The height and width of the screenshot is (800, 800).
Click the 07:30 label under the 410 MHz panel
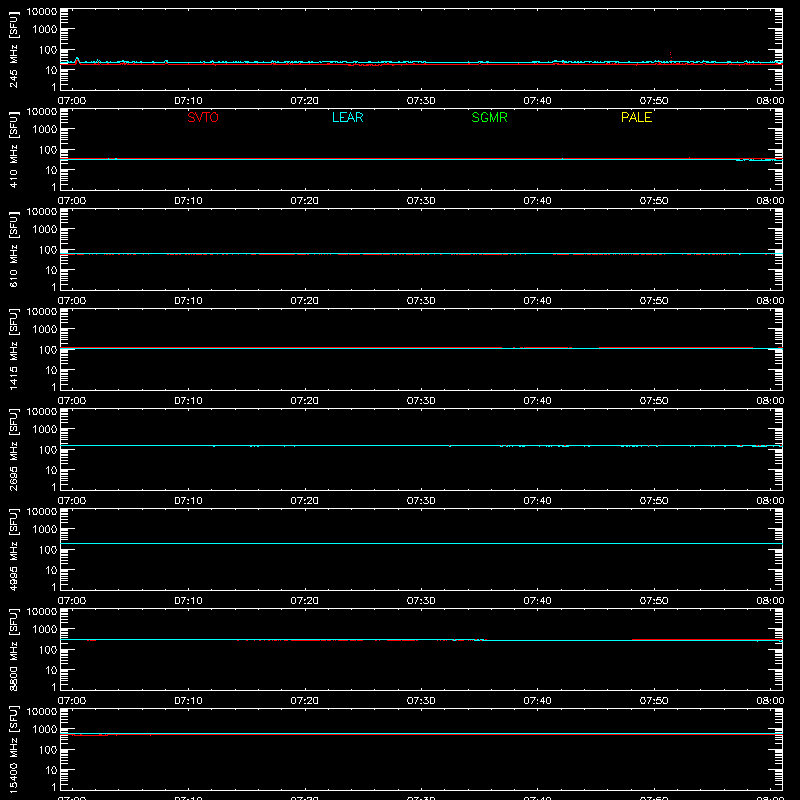(421, 201)
